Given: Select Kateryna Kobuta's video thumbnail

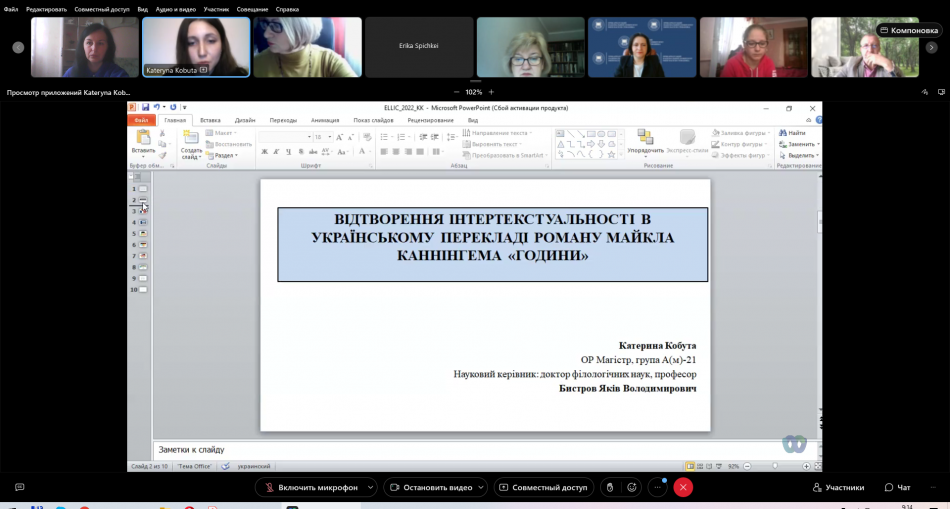Looking at the screenshot, I should pos(195,47).
